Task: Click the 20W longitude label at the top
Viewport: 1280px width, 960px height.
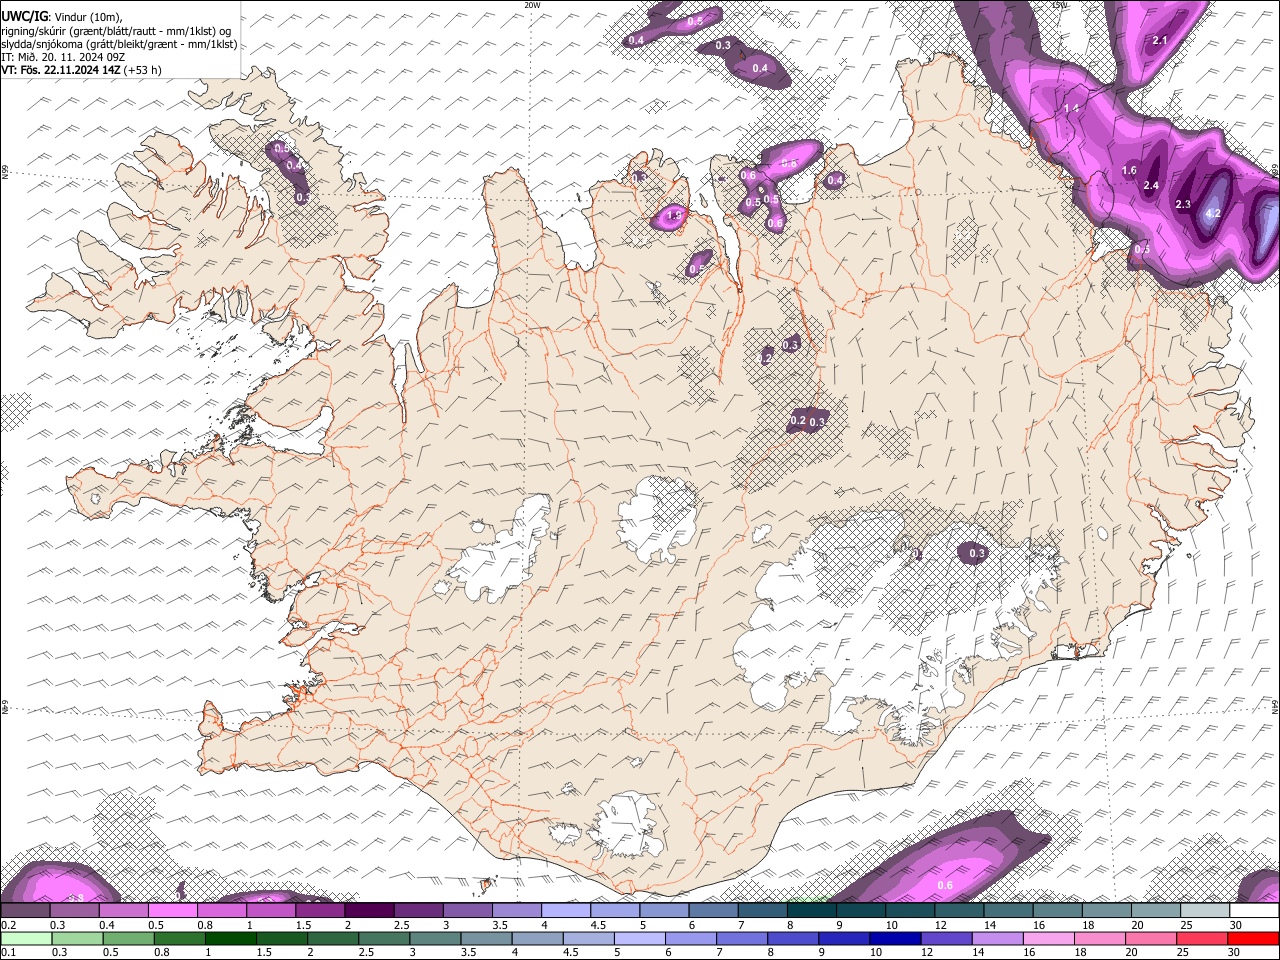Action: click(x=532, y=5)
